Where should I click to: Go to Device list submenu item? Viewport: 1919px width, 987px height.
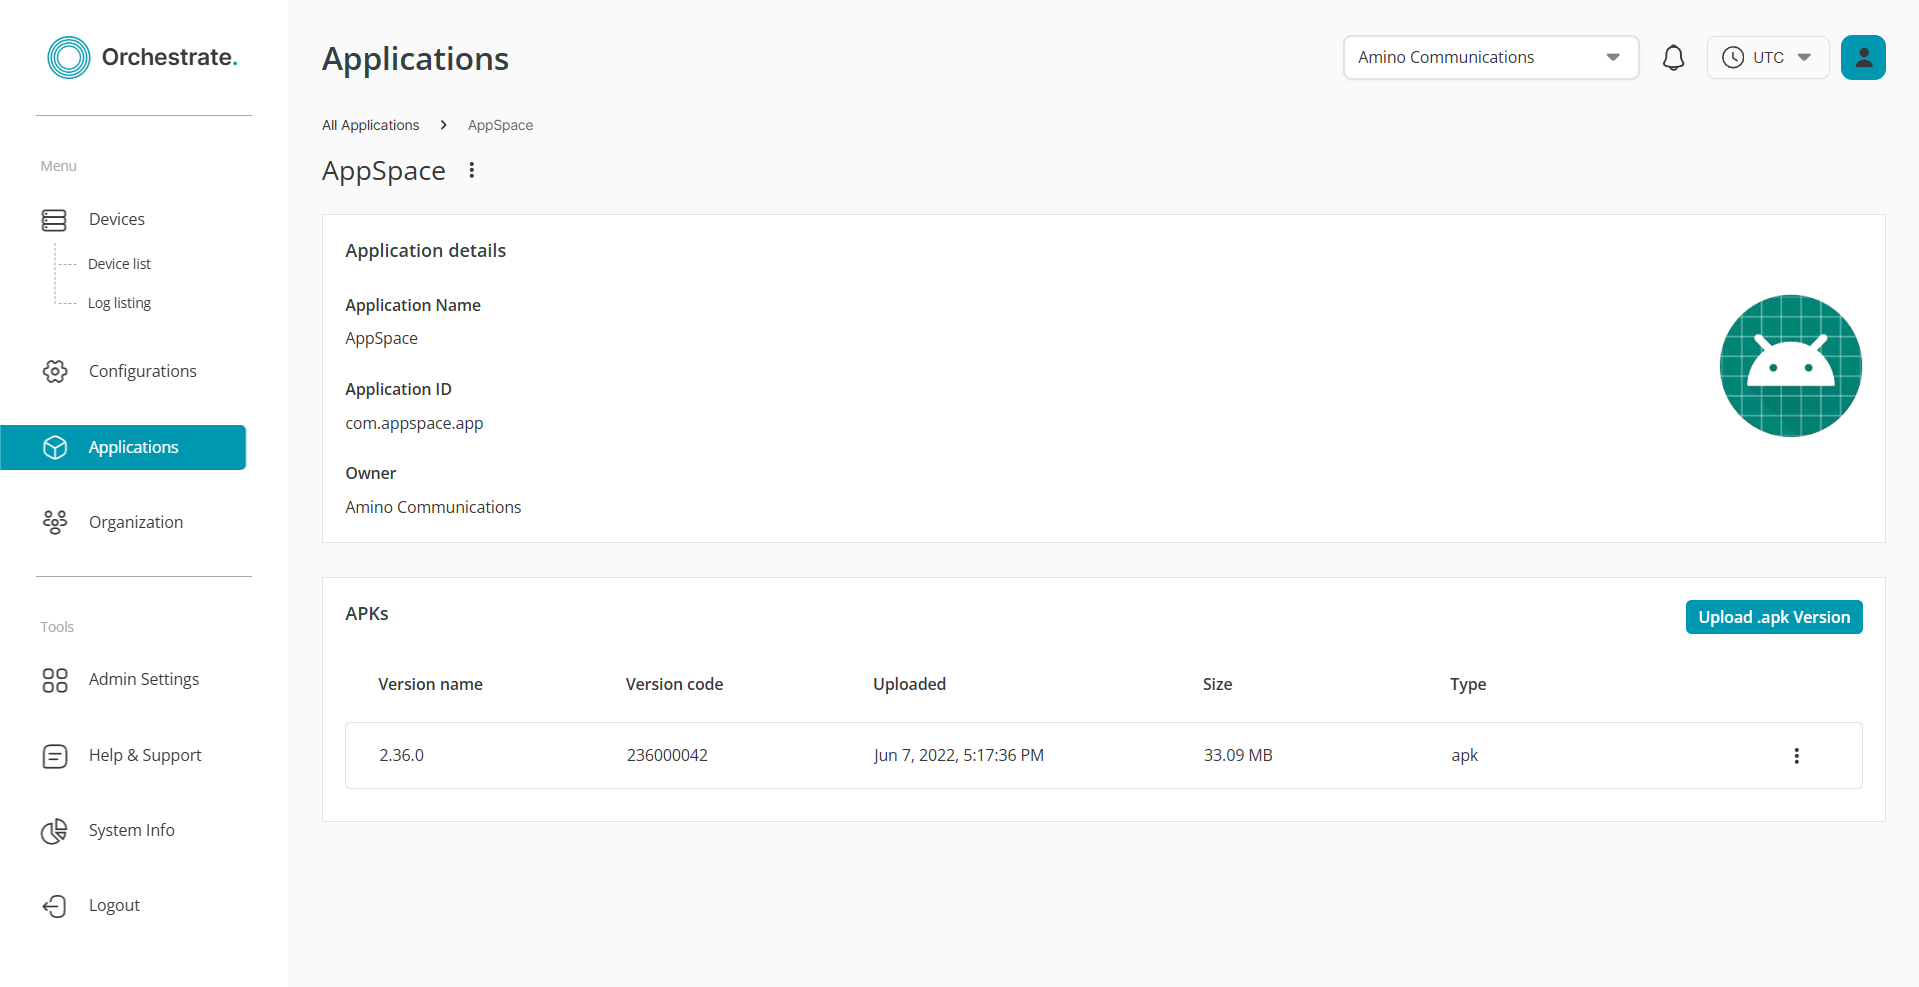(119, 264)
